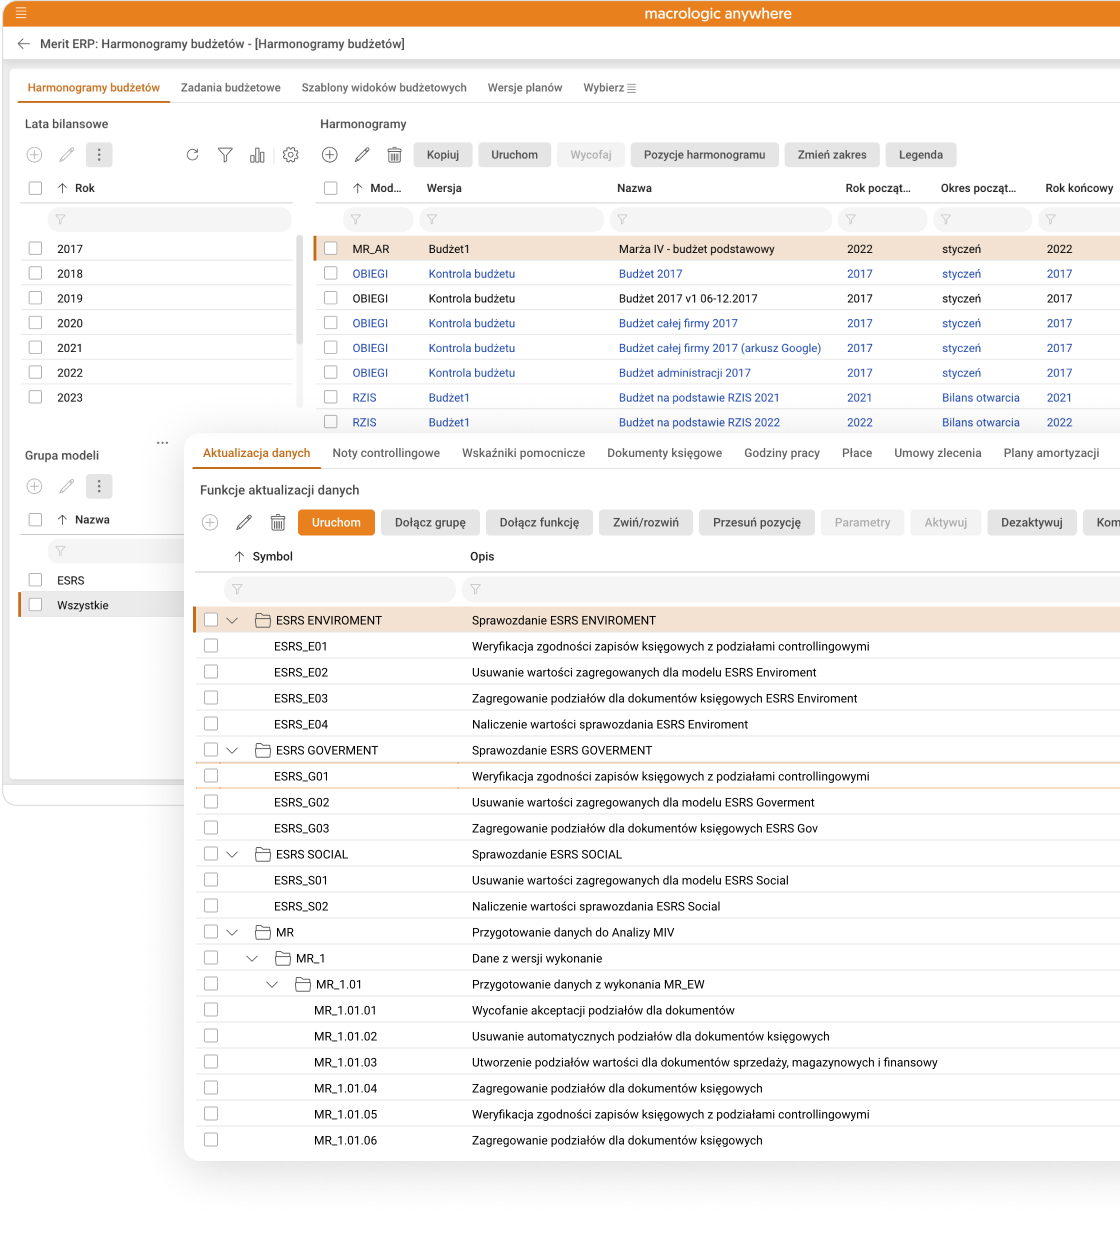
Task: Click filter funnel icon in Lata bilansowe toolbar
Action: [x=225, y=155]
